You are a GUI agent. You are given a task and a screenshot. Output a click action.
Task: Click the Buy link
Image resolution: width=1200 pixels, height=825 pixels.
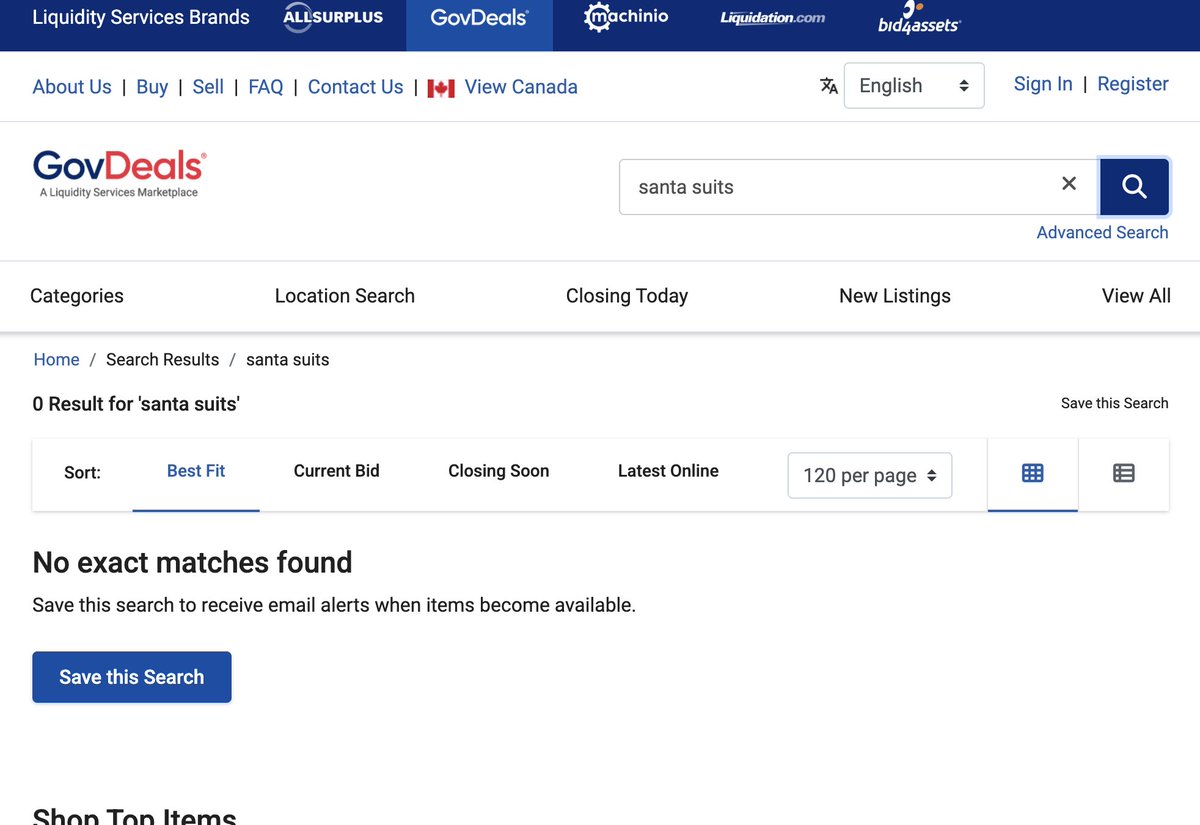coord(152,87)
